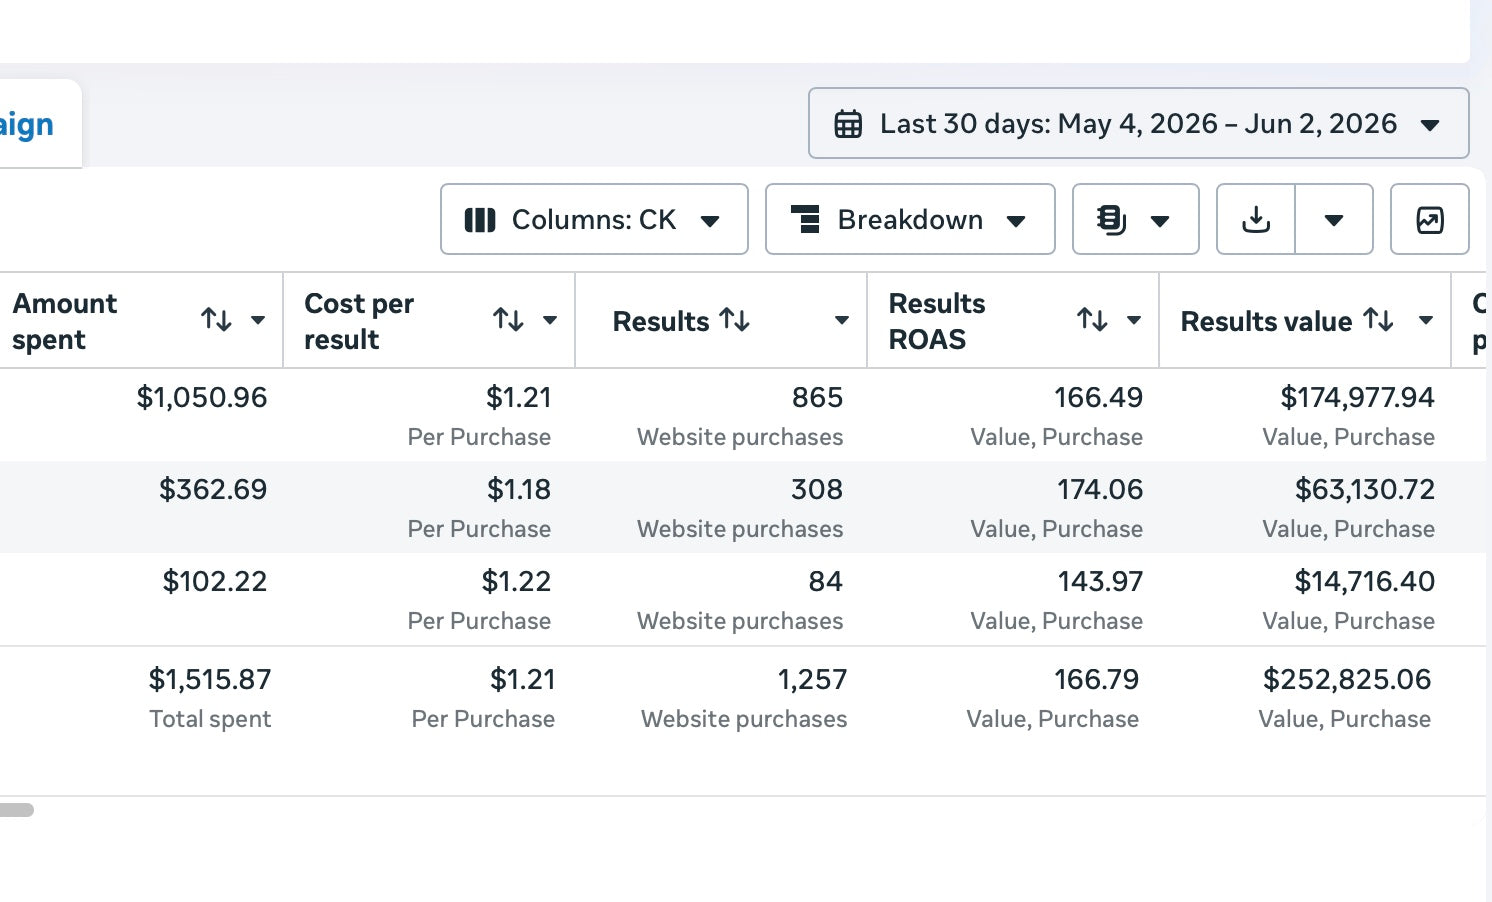The height and width of the screenshot is (902, 1492).
Task: Click the 865 website purchases result
Action: (x=817, y=397)
